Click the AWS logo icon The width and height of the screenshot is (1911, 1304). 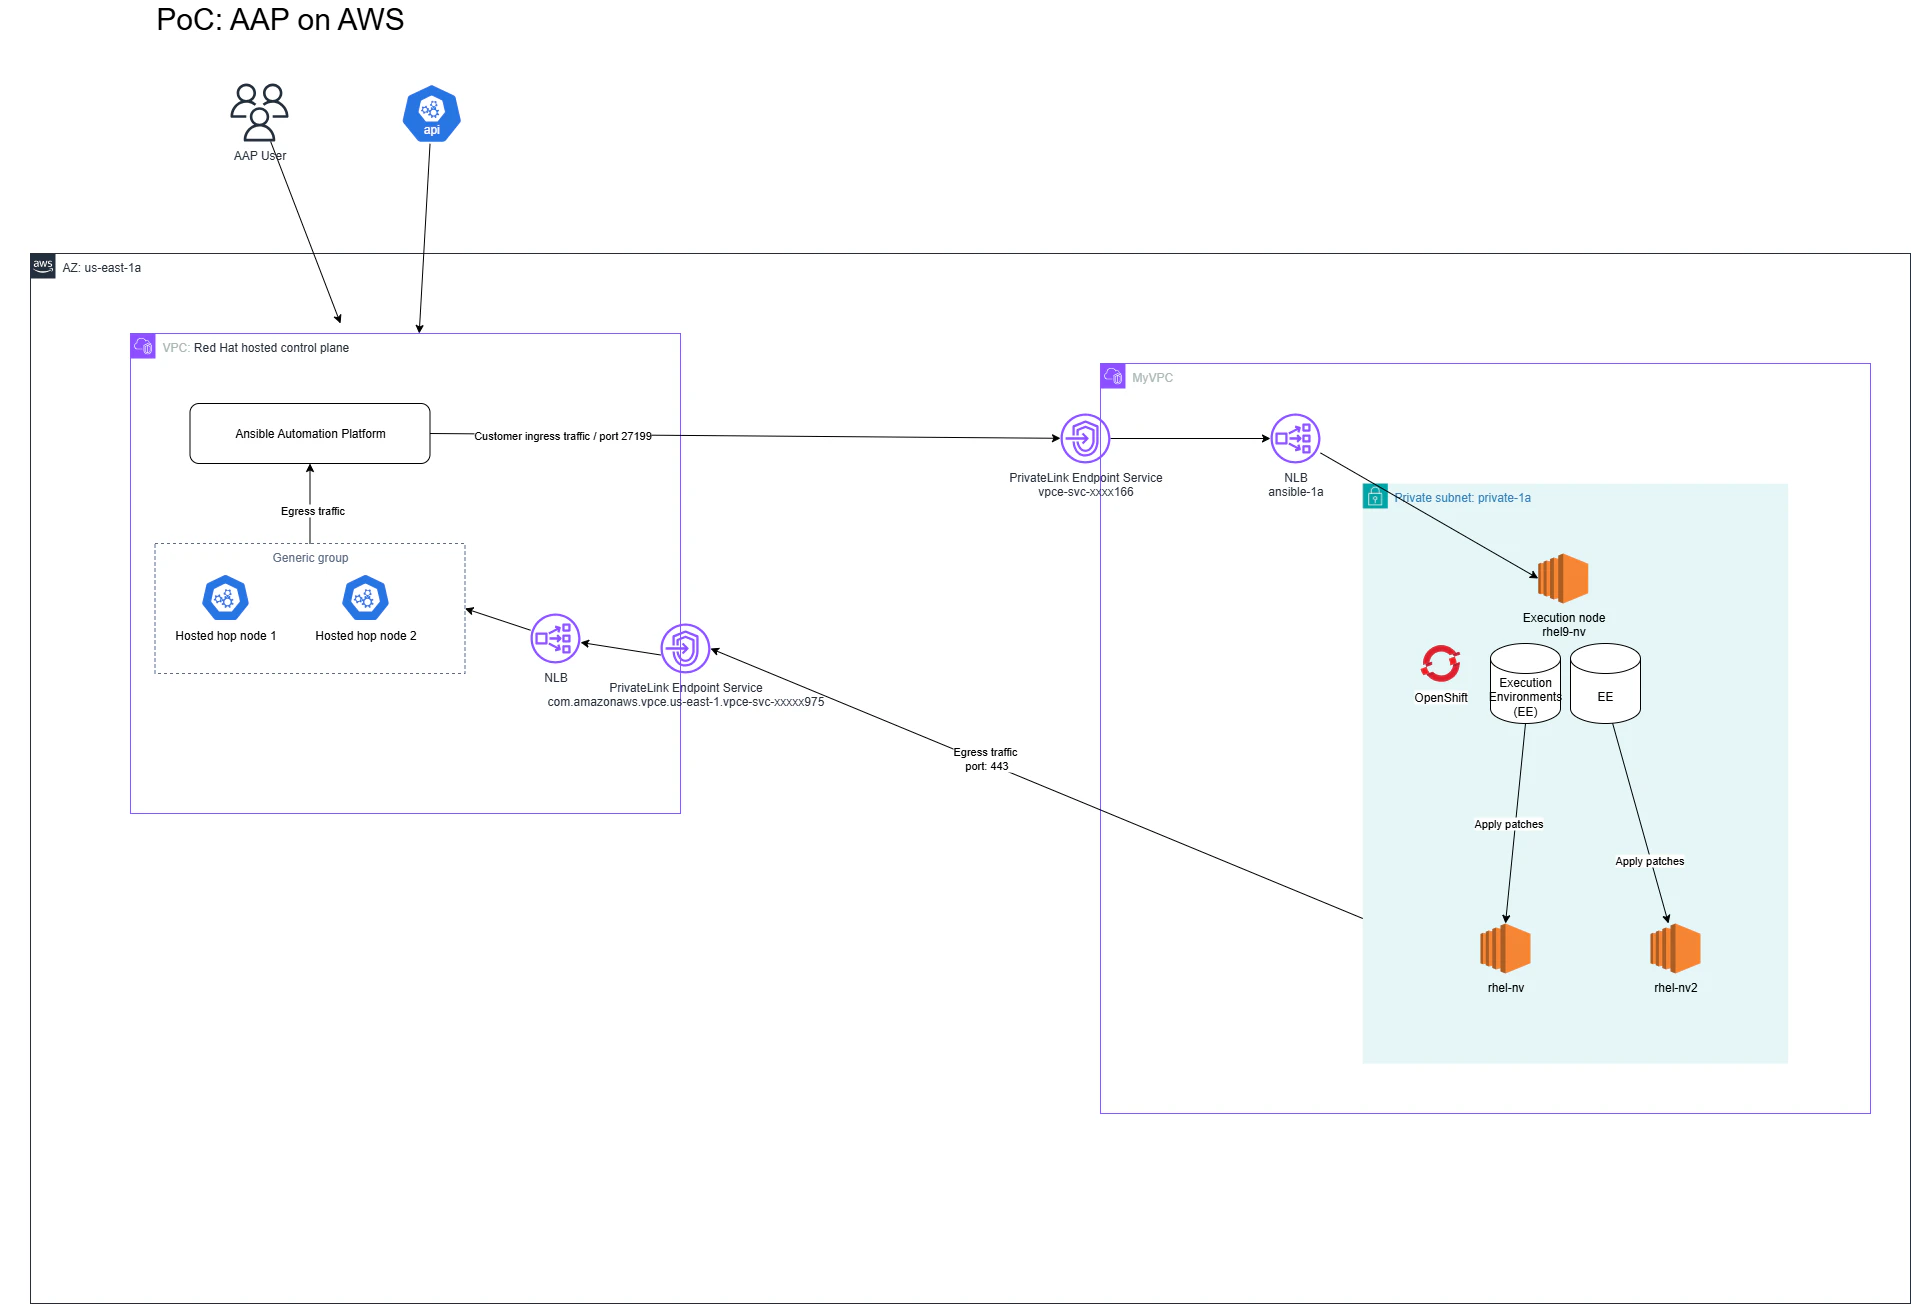click(43, 266)
